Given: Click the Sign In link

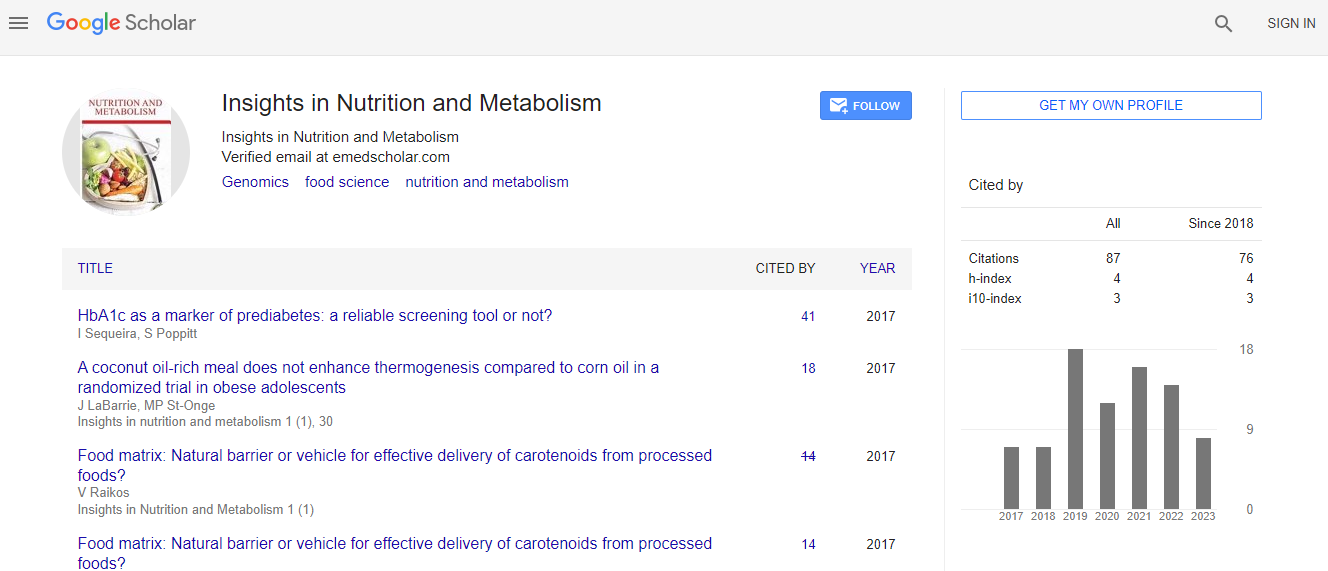Looking at the screenshot, I should click(x=1290, y=23).
